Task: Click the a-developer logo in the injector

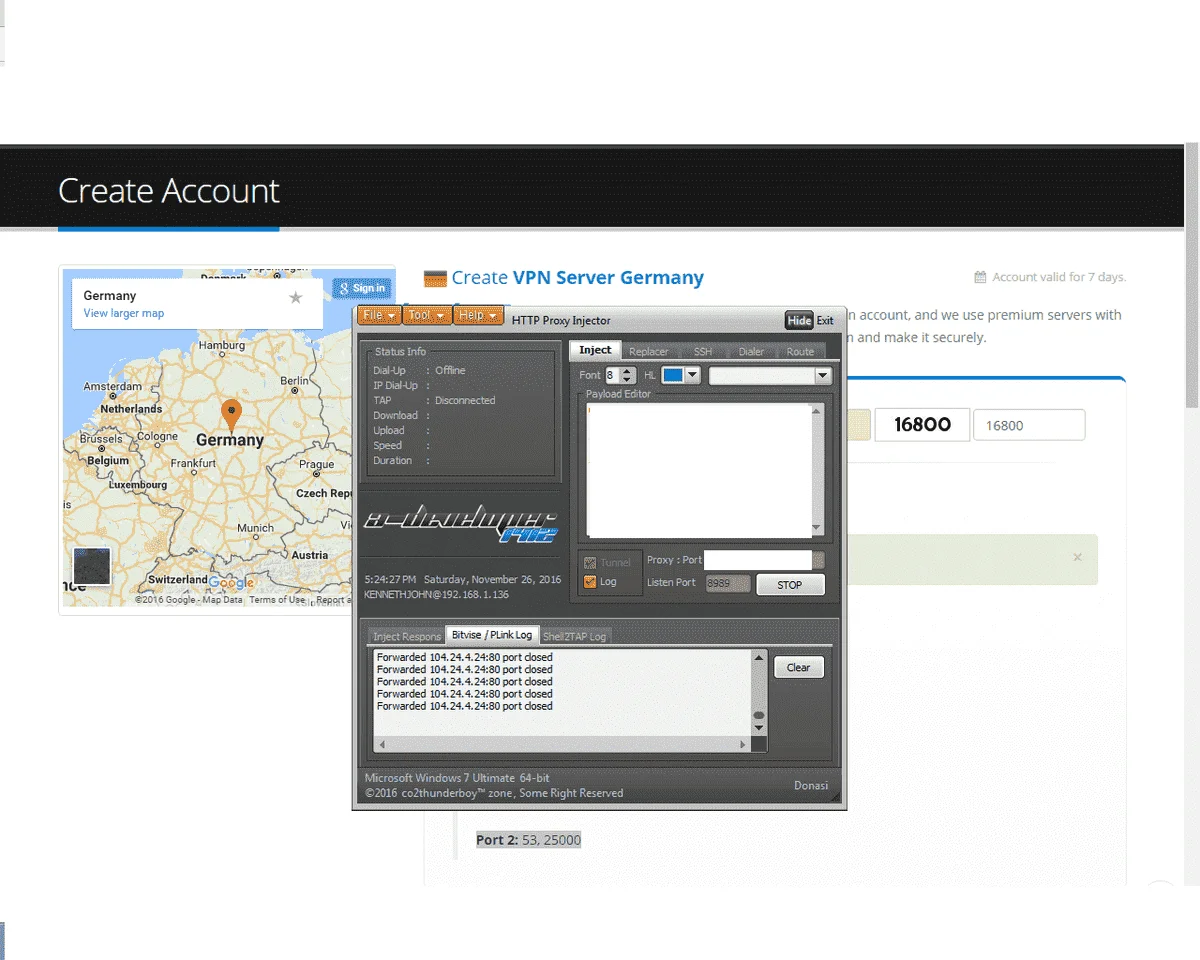Action: (x=460, y=524)
